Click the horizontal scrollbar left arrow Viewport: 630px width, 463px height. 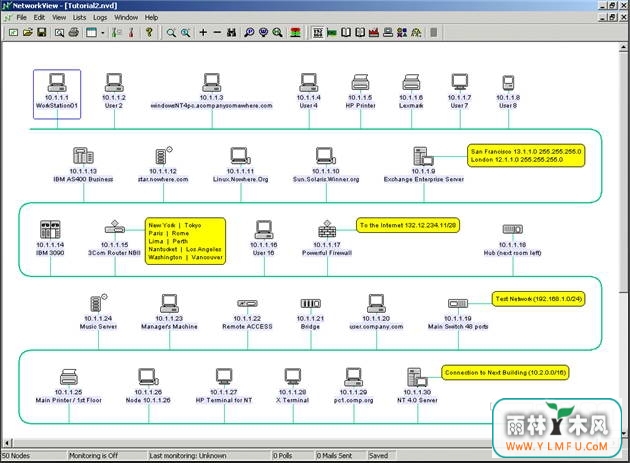(7, 443)
